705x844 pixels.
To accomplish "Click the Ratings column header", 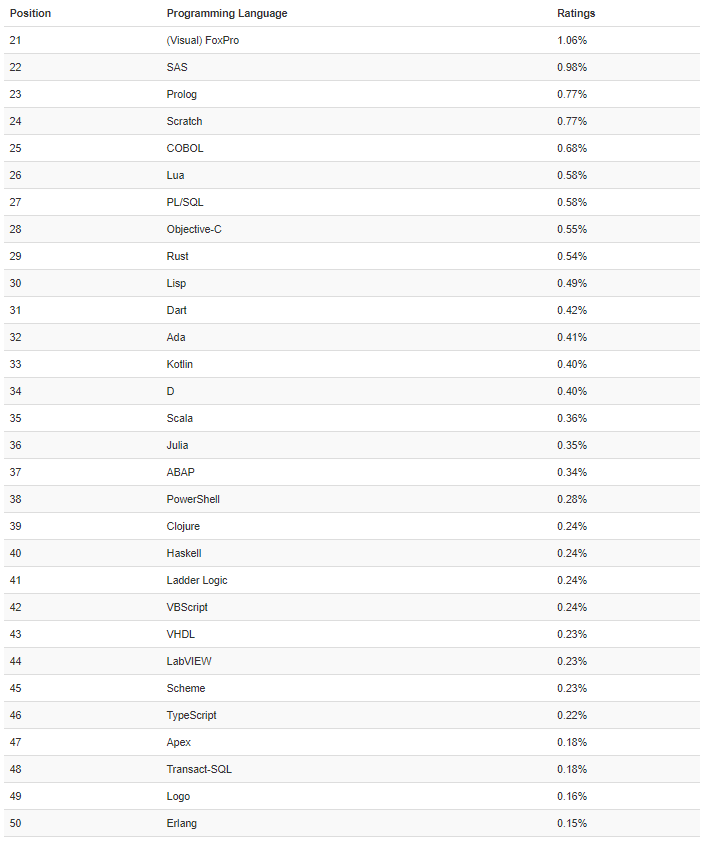I will pyautogui.click(x=576, y=14).
